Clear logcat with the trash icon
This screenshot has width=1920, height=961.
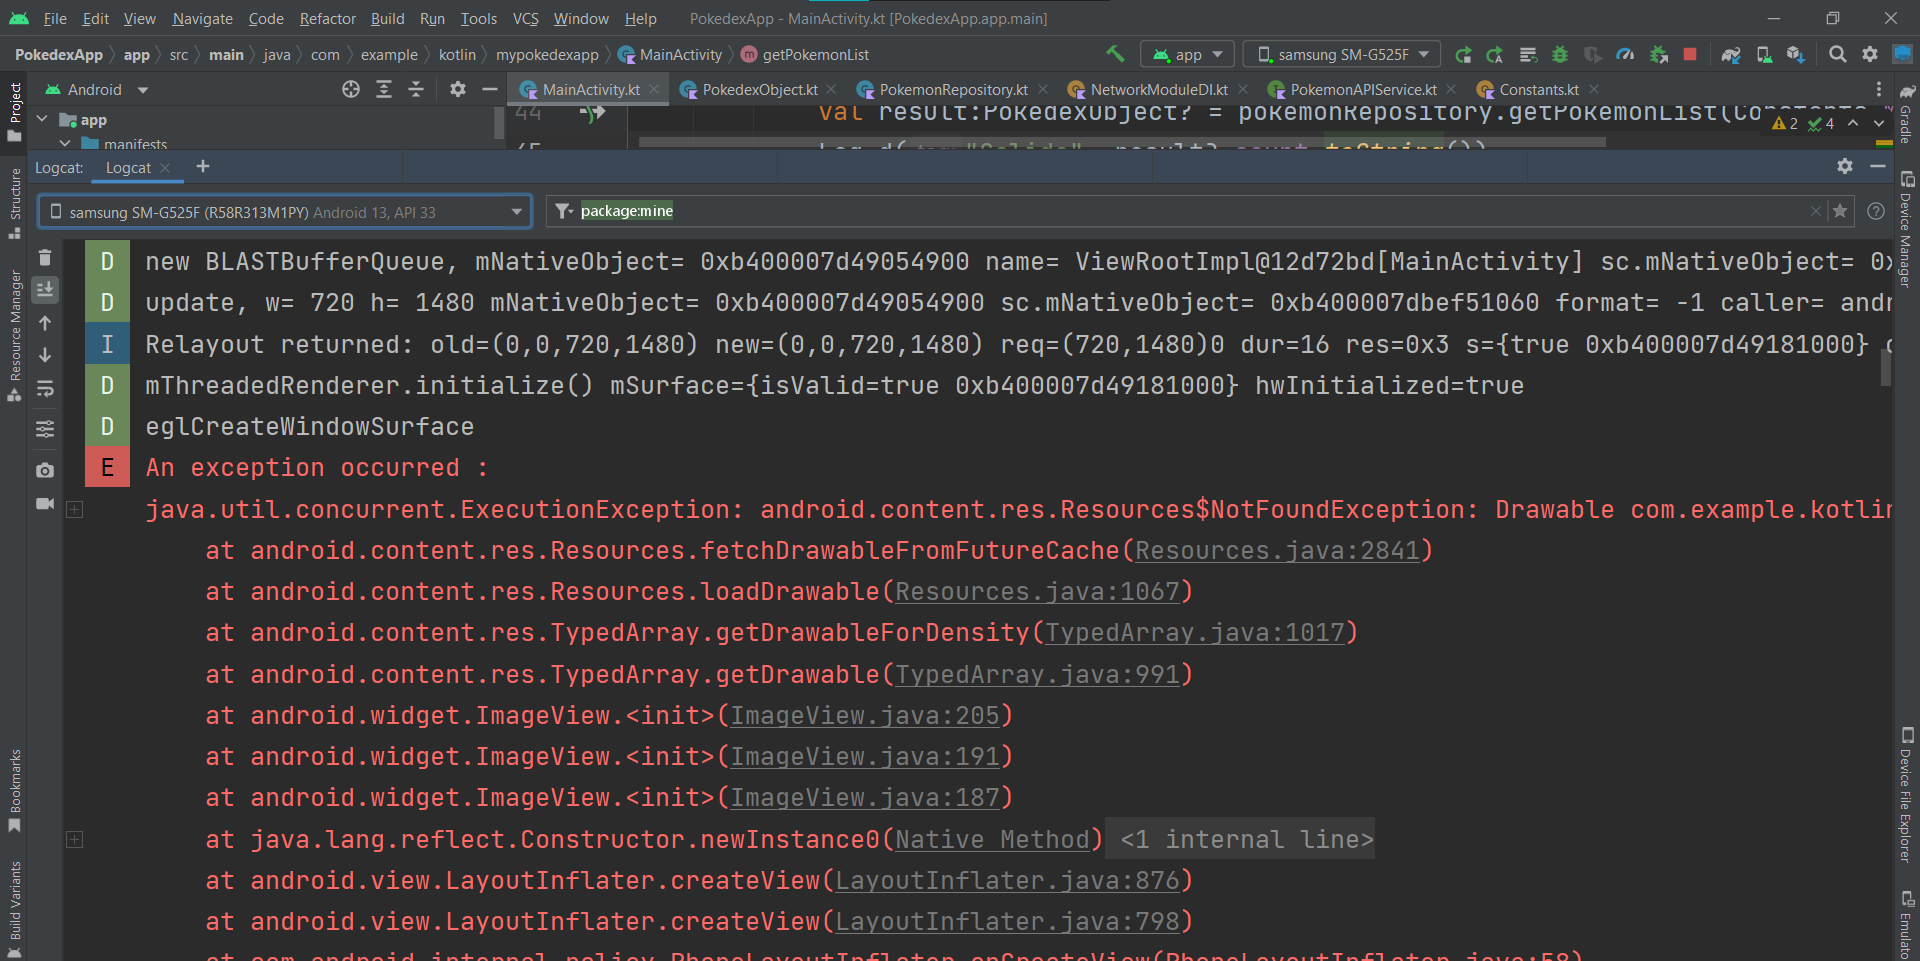pos(45,258)
